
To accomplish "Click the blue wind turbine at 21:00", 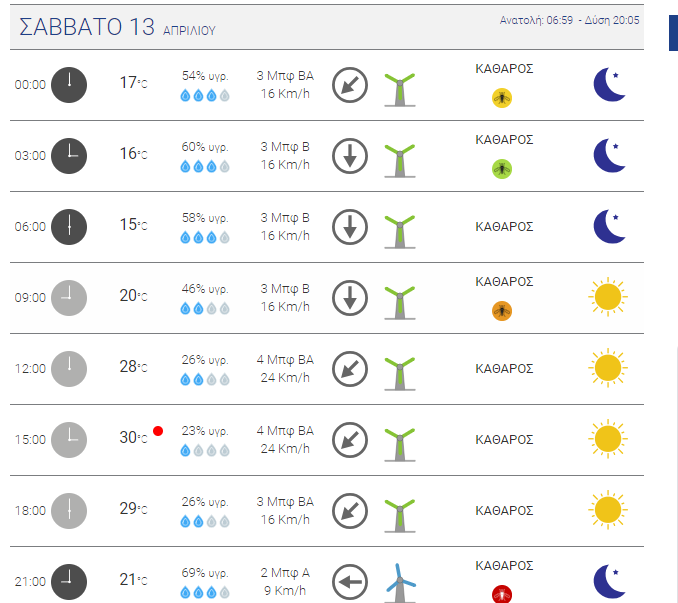I will tap(400, 583).
